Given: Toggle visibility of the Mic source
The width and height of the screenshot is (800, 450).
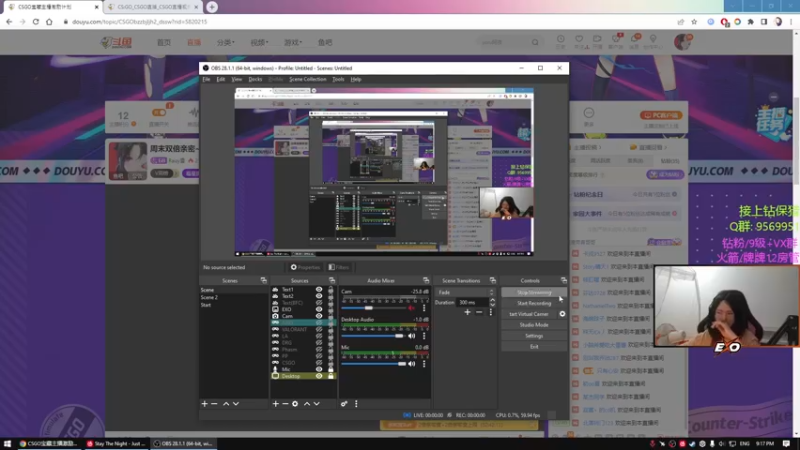Looking at the screenshot, I should pyautogui.click(x=319, y=369).
